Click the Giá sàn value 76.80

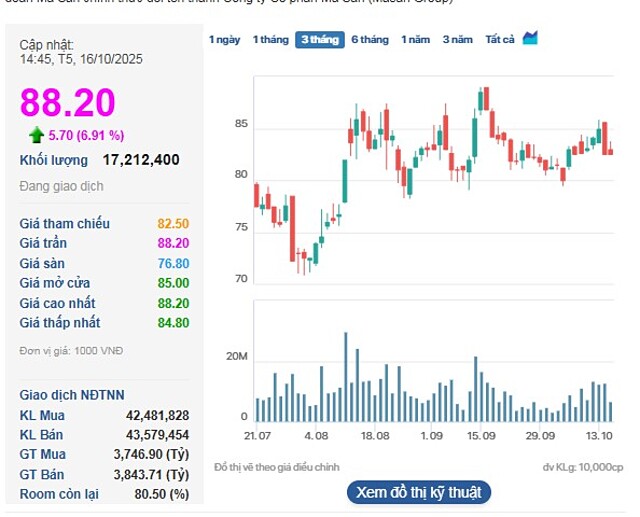tap(173, 263)
